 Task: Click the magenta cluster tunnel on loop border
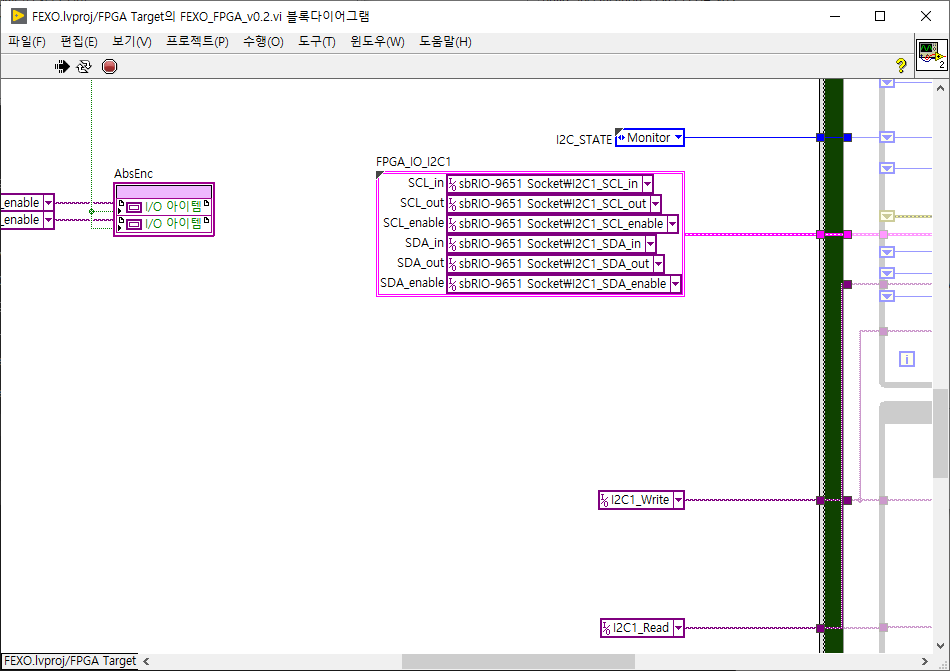820,234
